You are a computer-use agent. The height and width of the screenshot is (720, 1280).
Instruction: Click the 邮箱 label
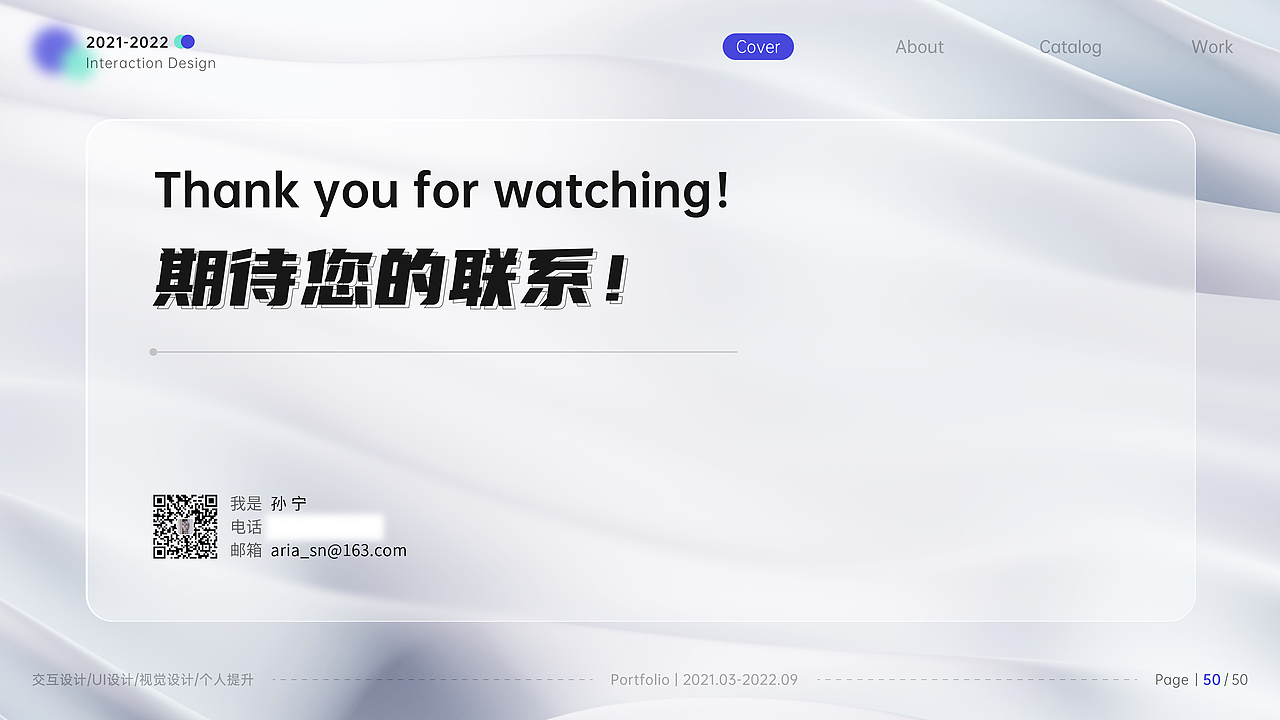(x=246, y=550)
